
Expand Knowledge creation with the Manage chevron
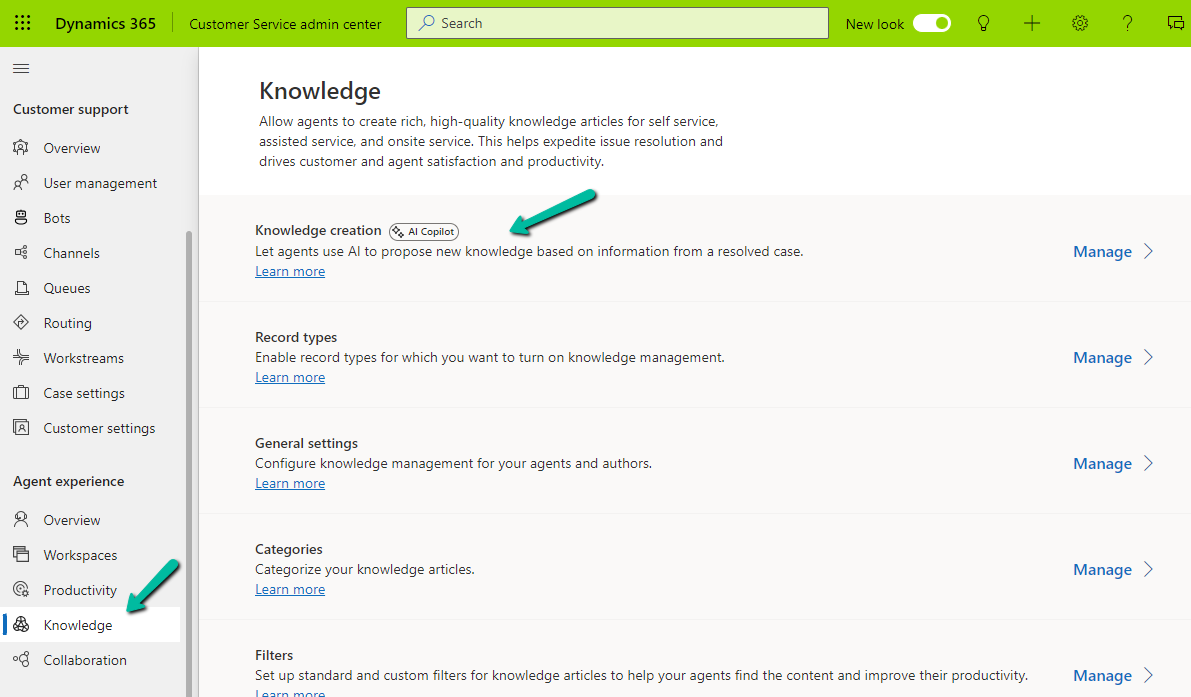(x=1148, y=252)
